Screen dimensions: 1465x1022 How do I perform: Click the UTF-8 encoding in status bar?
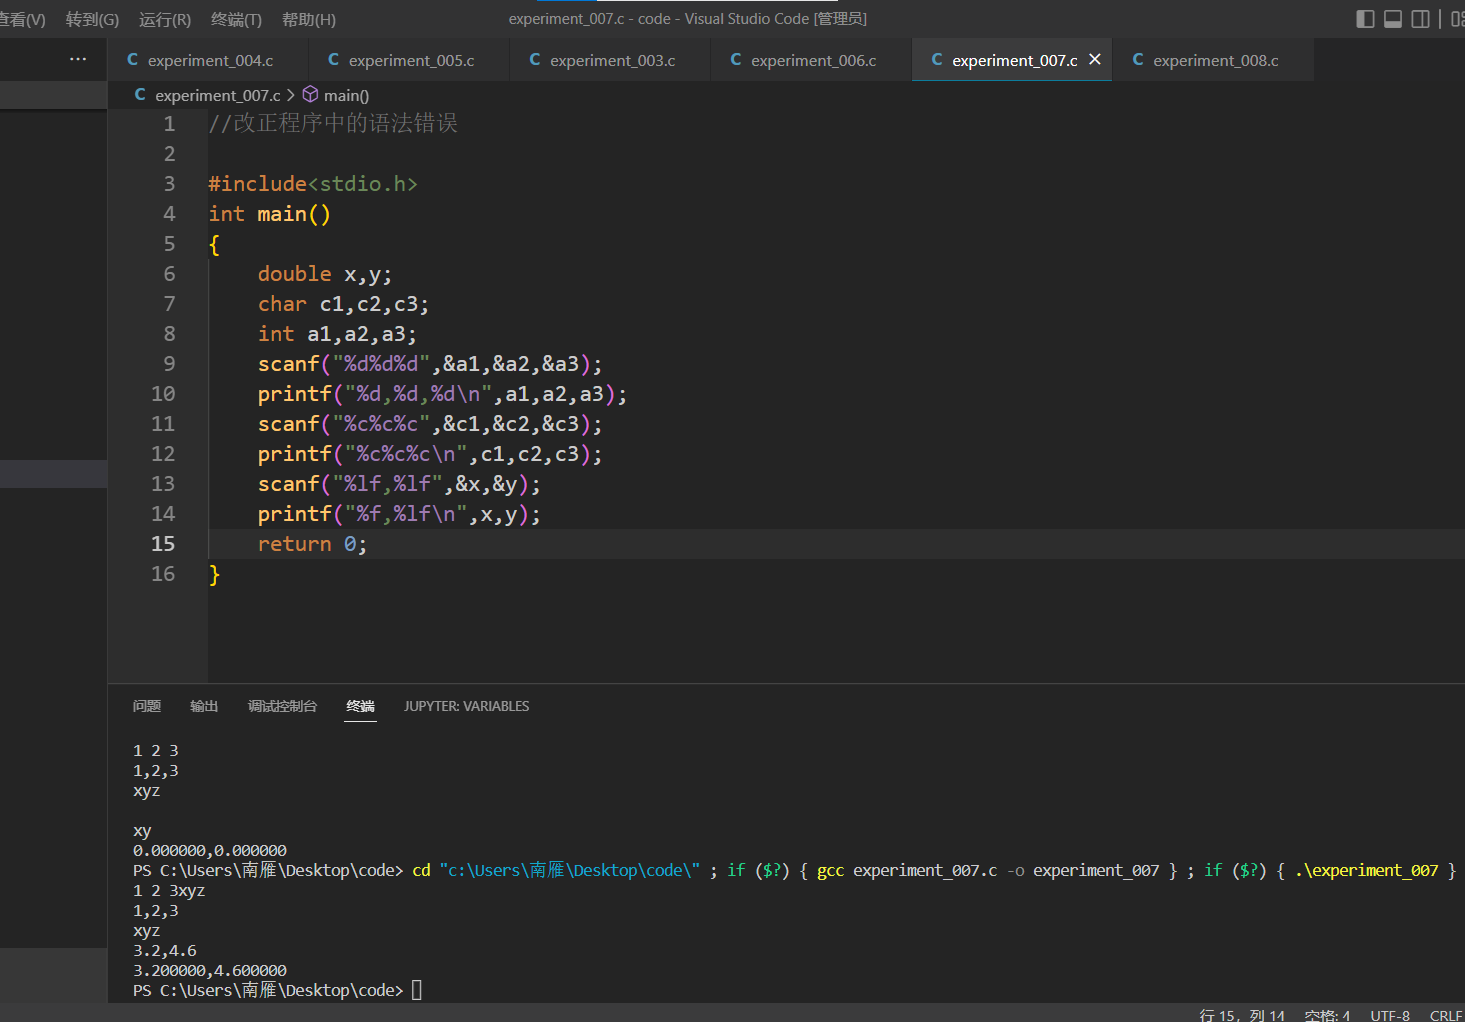[x=1389, y=1015]
